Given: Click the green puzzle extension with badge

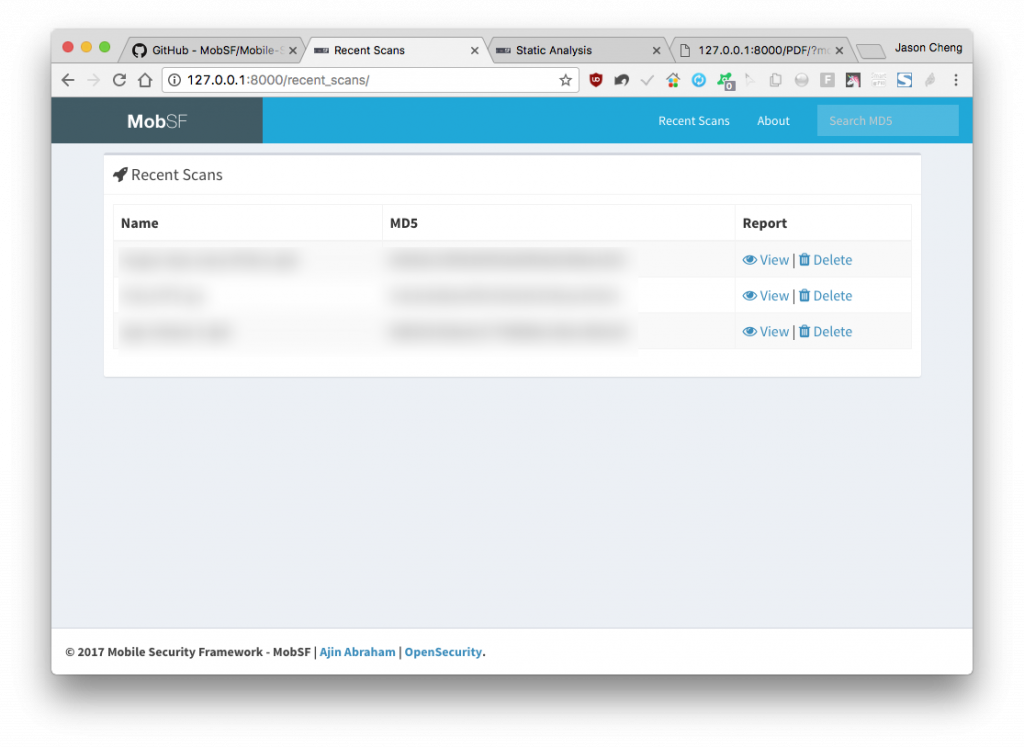Looking at the screenshot, I should [x=726, y=81].
